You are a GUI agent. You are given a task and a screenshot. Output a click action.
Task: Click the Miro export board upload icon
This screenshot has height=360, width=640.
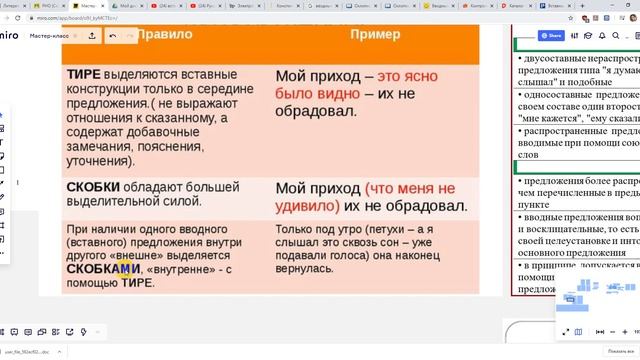point(92,36)
